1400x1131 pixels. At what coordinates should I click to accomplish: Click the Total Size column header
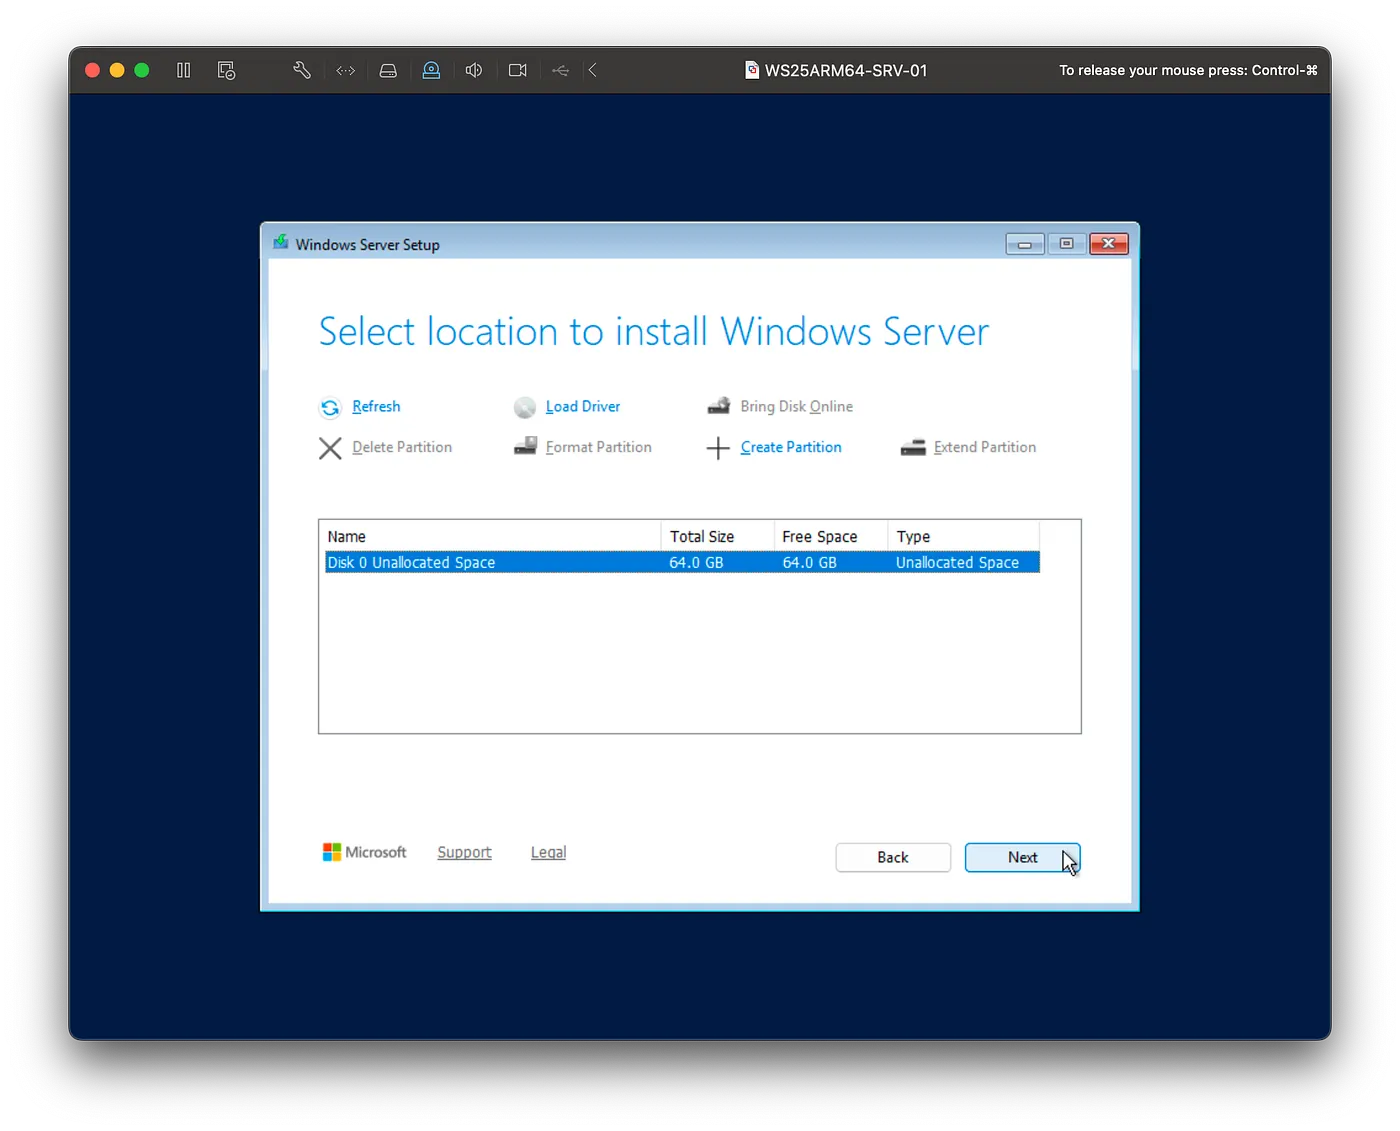[716, 537]
